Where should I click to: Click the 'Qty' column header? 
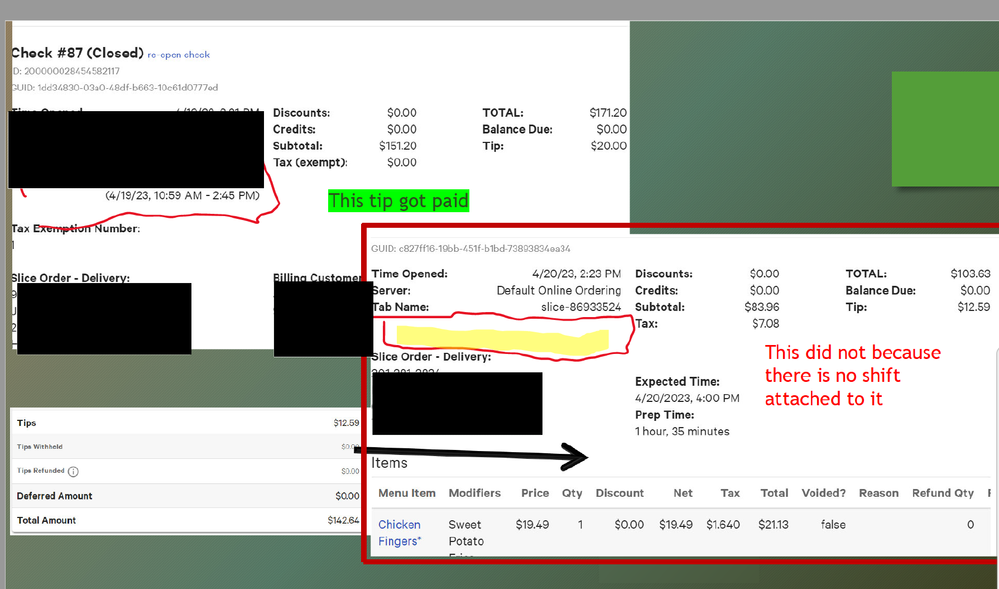[571, 493]
